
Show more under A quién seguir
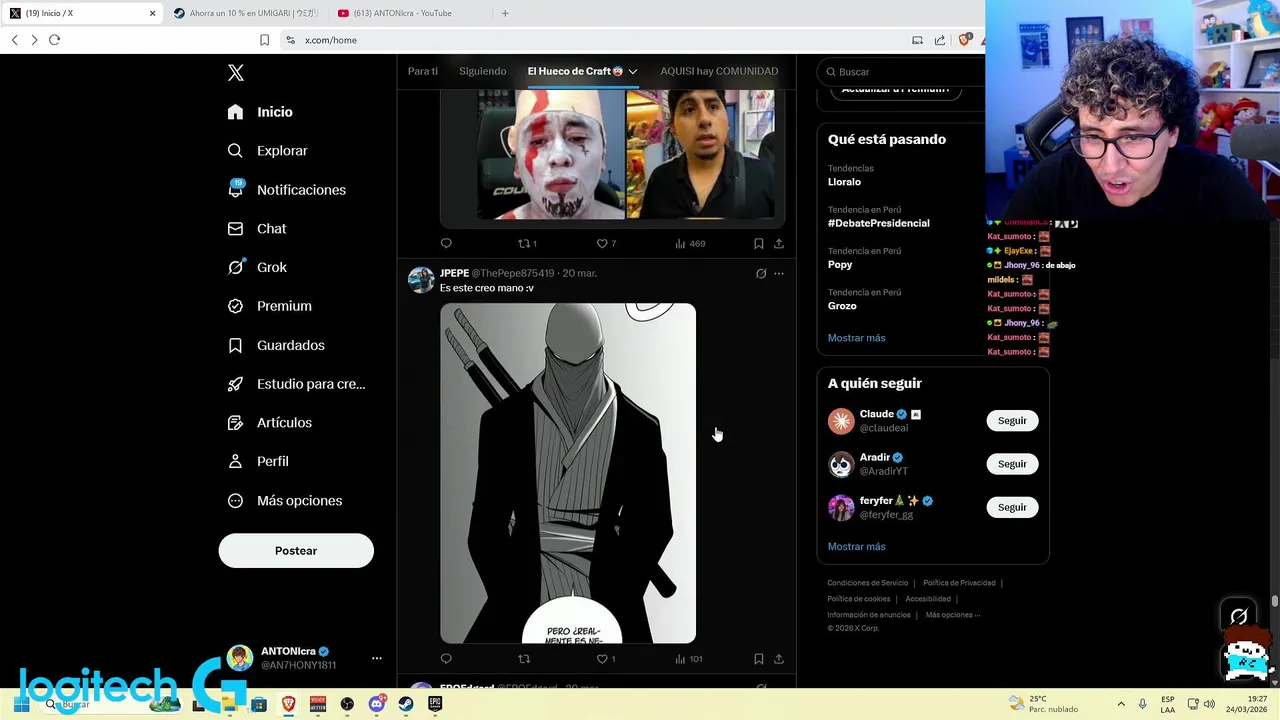tap(857, 547)
